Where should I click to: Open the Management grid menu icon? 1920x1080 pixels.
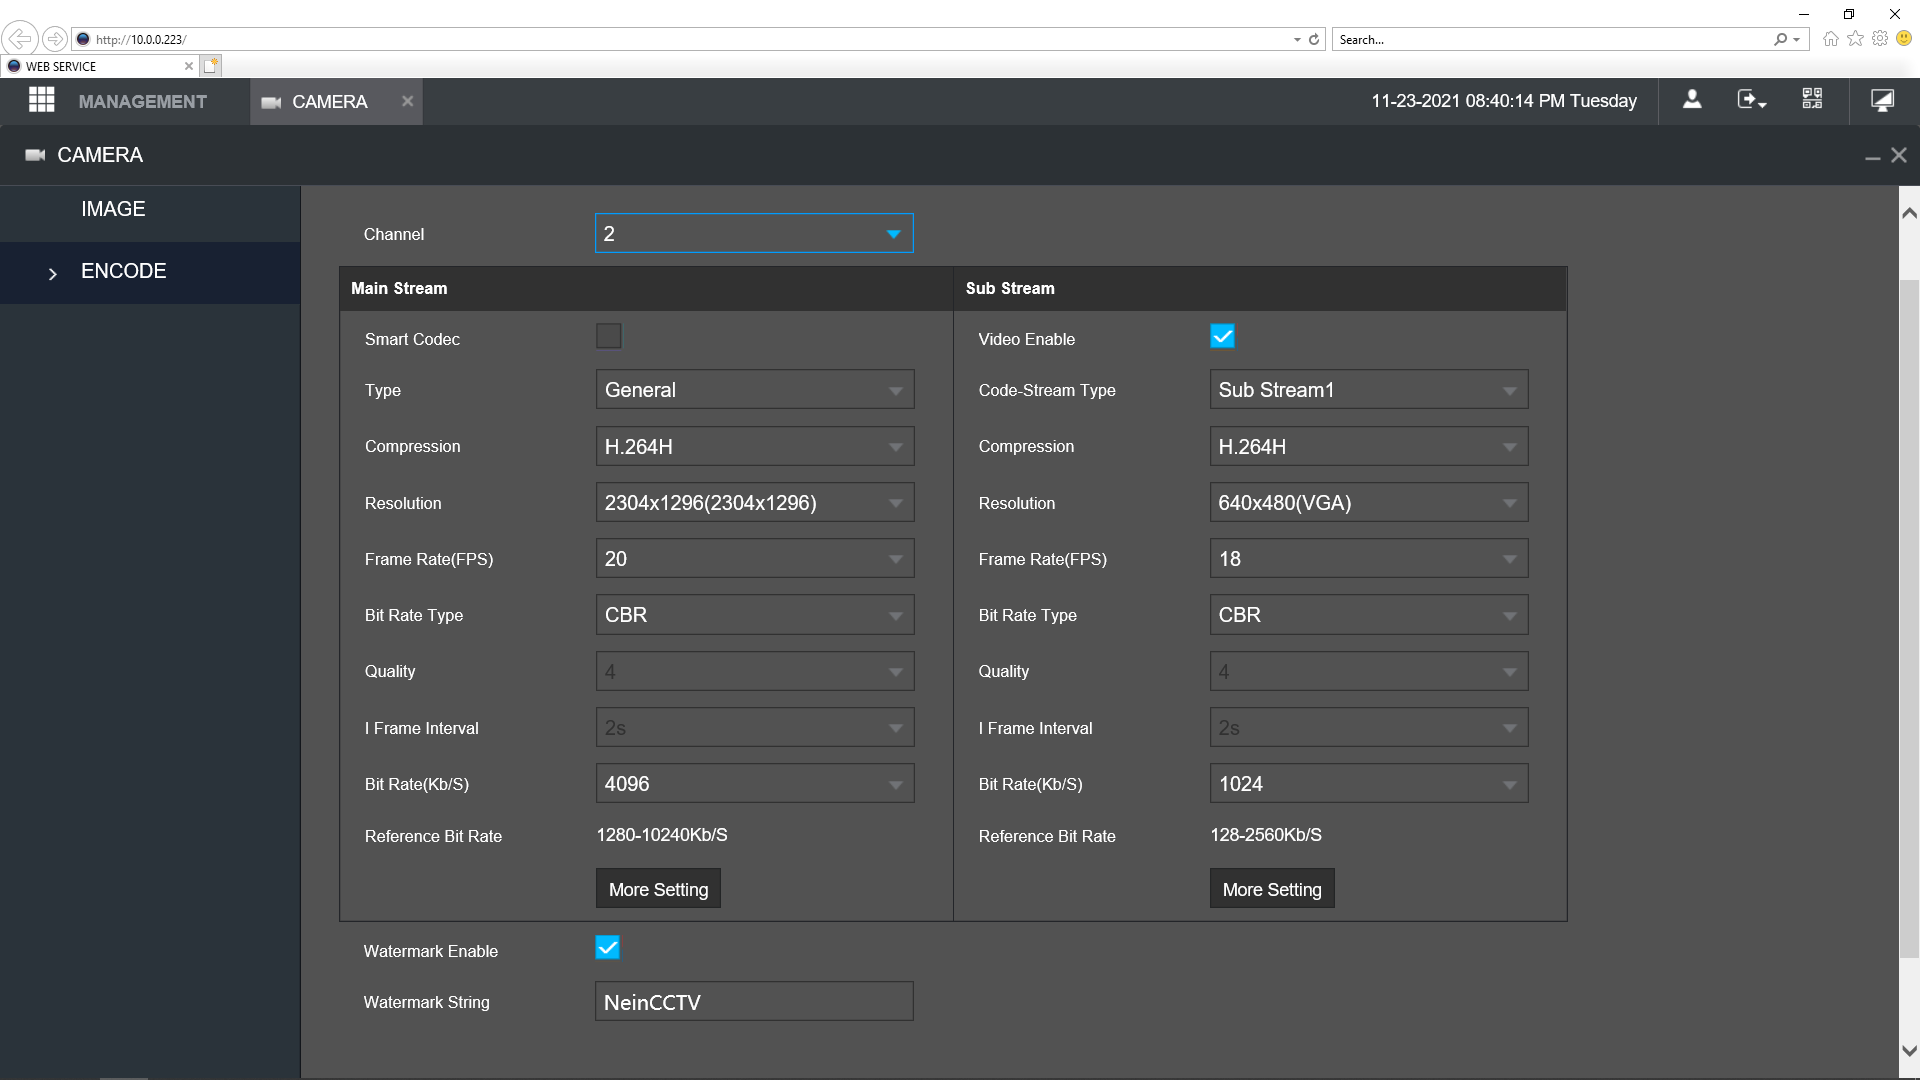[41, 100]
